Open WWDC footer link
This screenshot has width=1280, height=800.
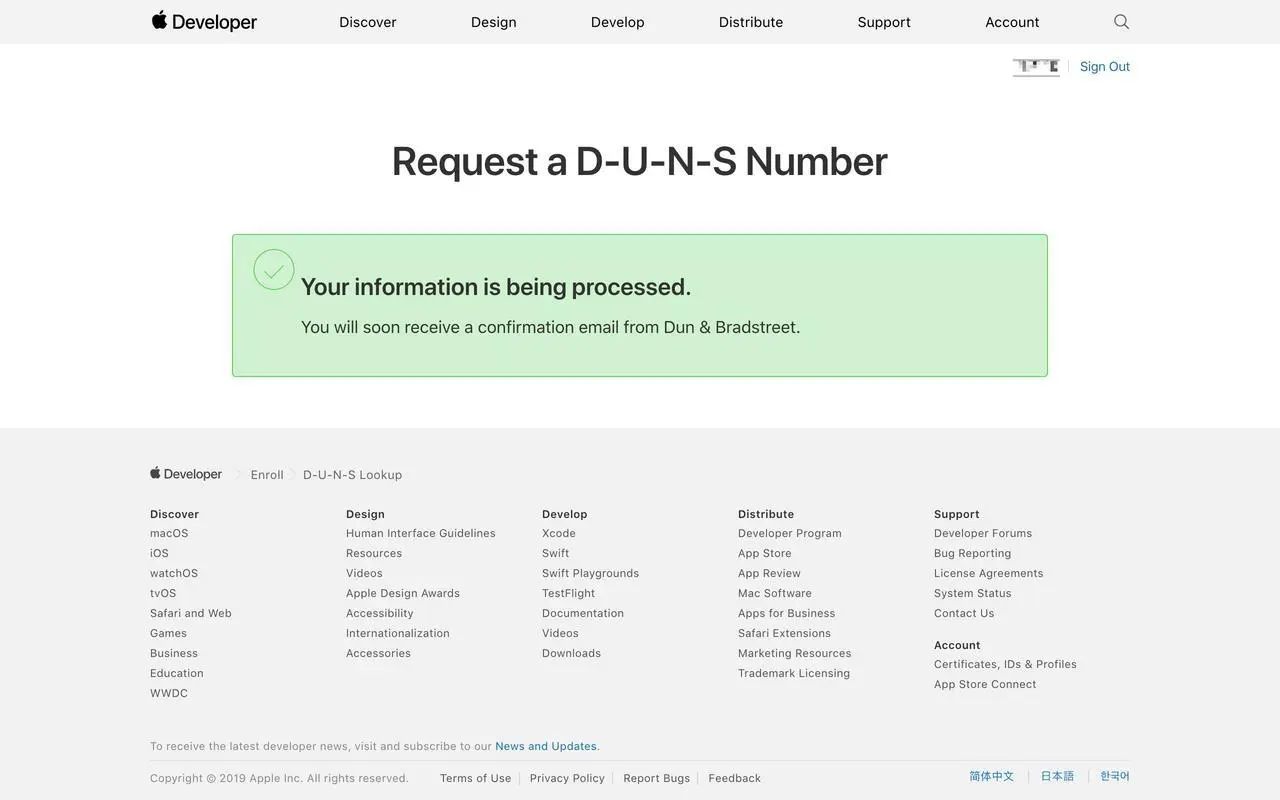pos(169,693)
